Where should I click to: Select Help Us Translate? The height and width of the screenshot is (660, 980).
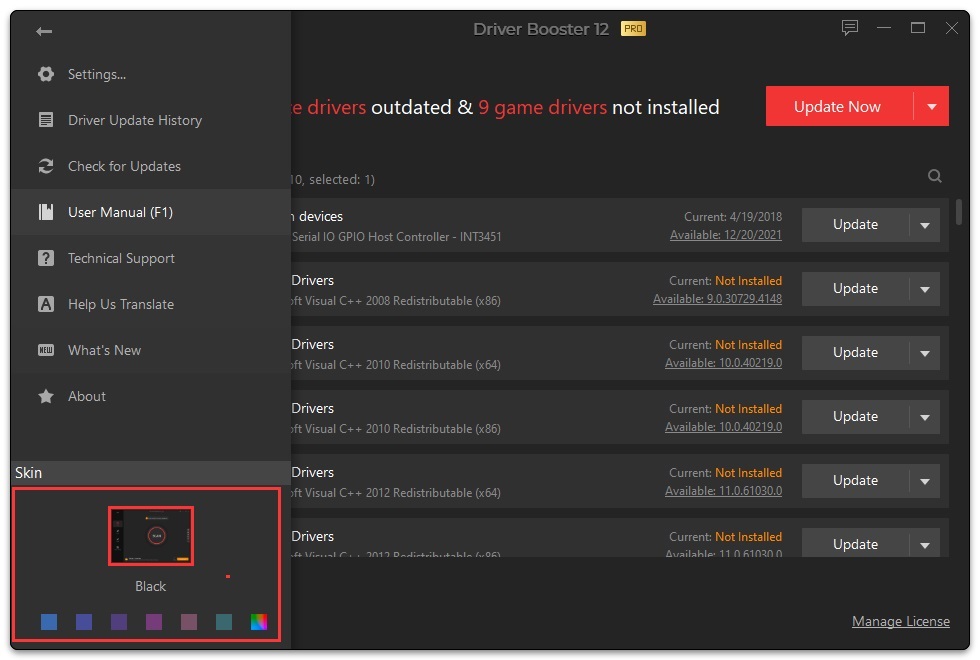coord(151,304)
